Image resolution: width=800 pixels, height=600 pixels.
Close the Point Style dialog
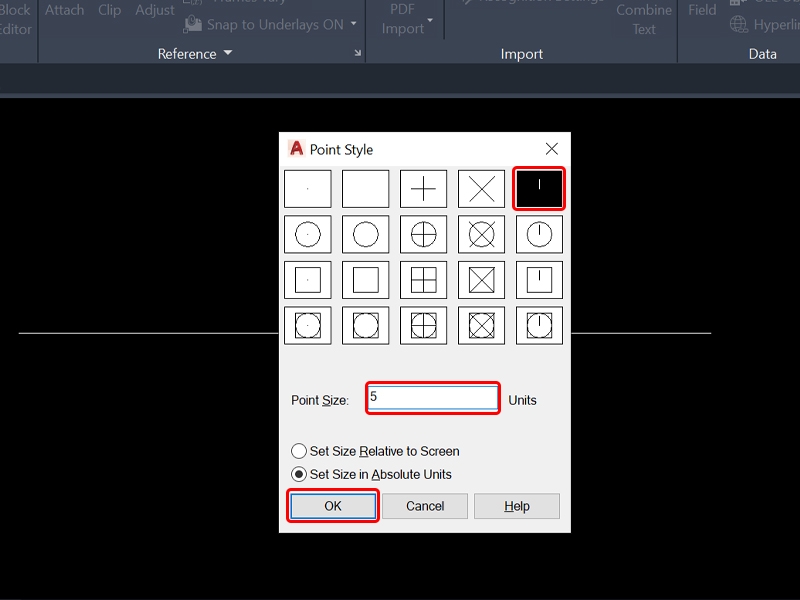coord(552,149)
